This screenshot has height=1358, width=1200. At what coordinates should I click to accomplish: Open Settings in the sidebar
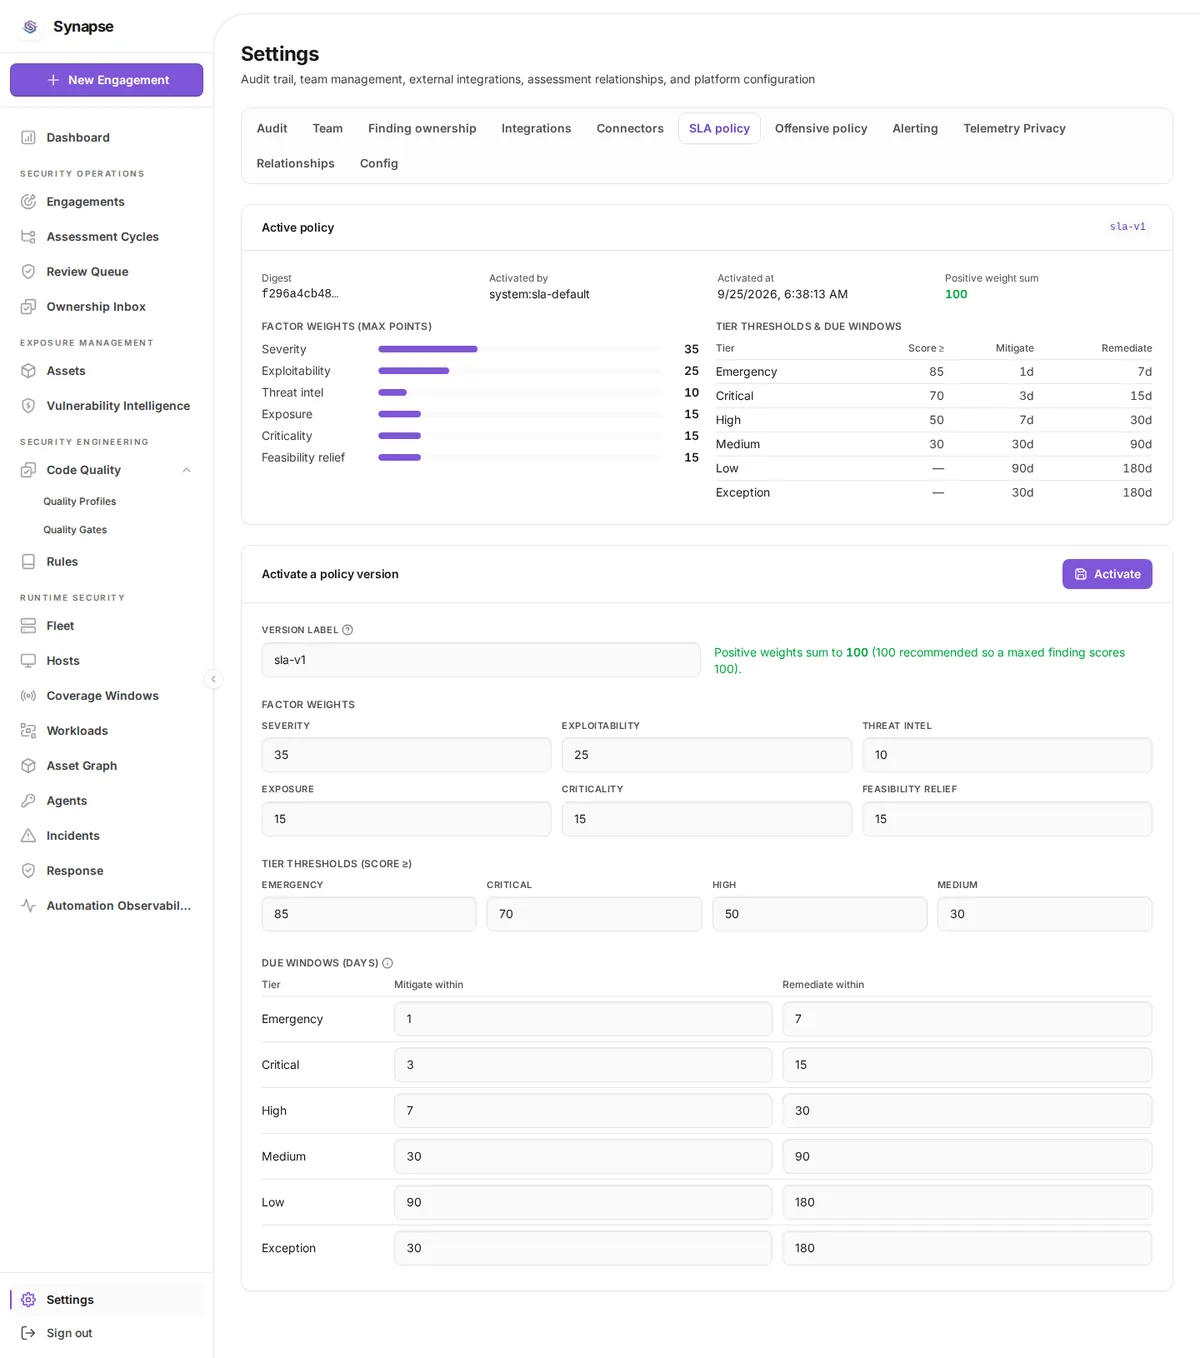click(107, 1300)
